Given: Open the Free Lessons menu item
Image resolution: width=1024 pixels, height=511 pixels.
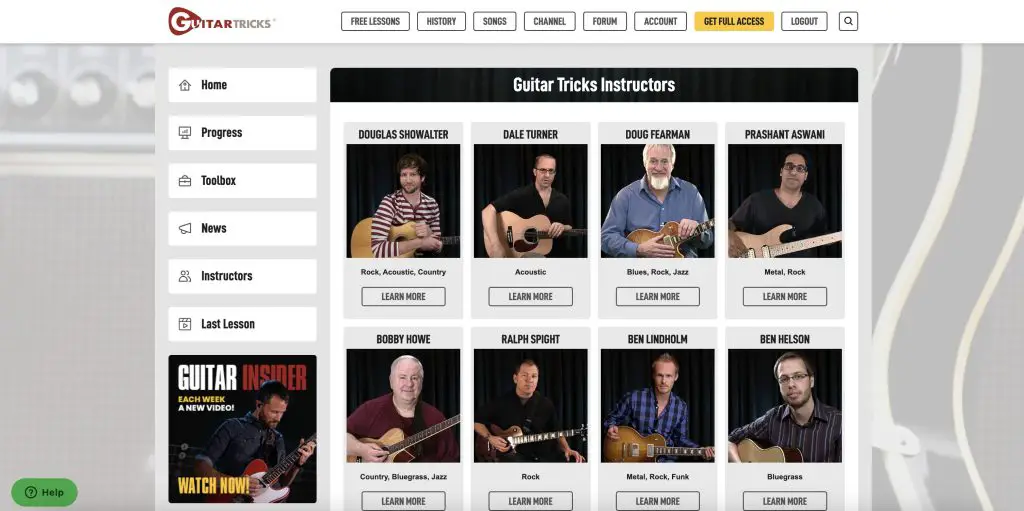Looking at the screenshot, I should 375,21.
